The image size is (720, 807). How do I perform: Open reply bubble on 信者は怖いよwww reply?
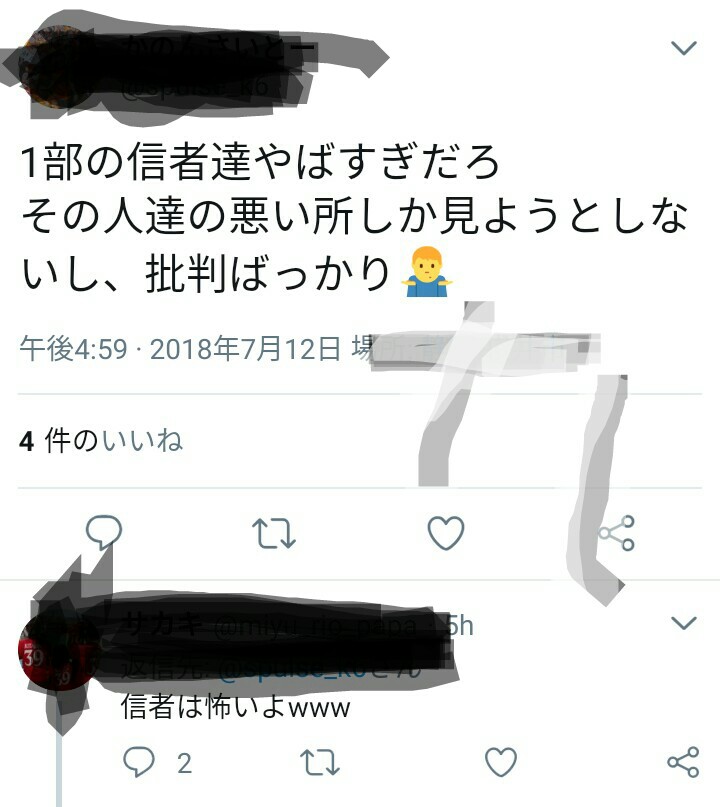(138, 762)
